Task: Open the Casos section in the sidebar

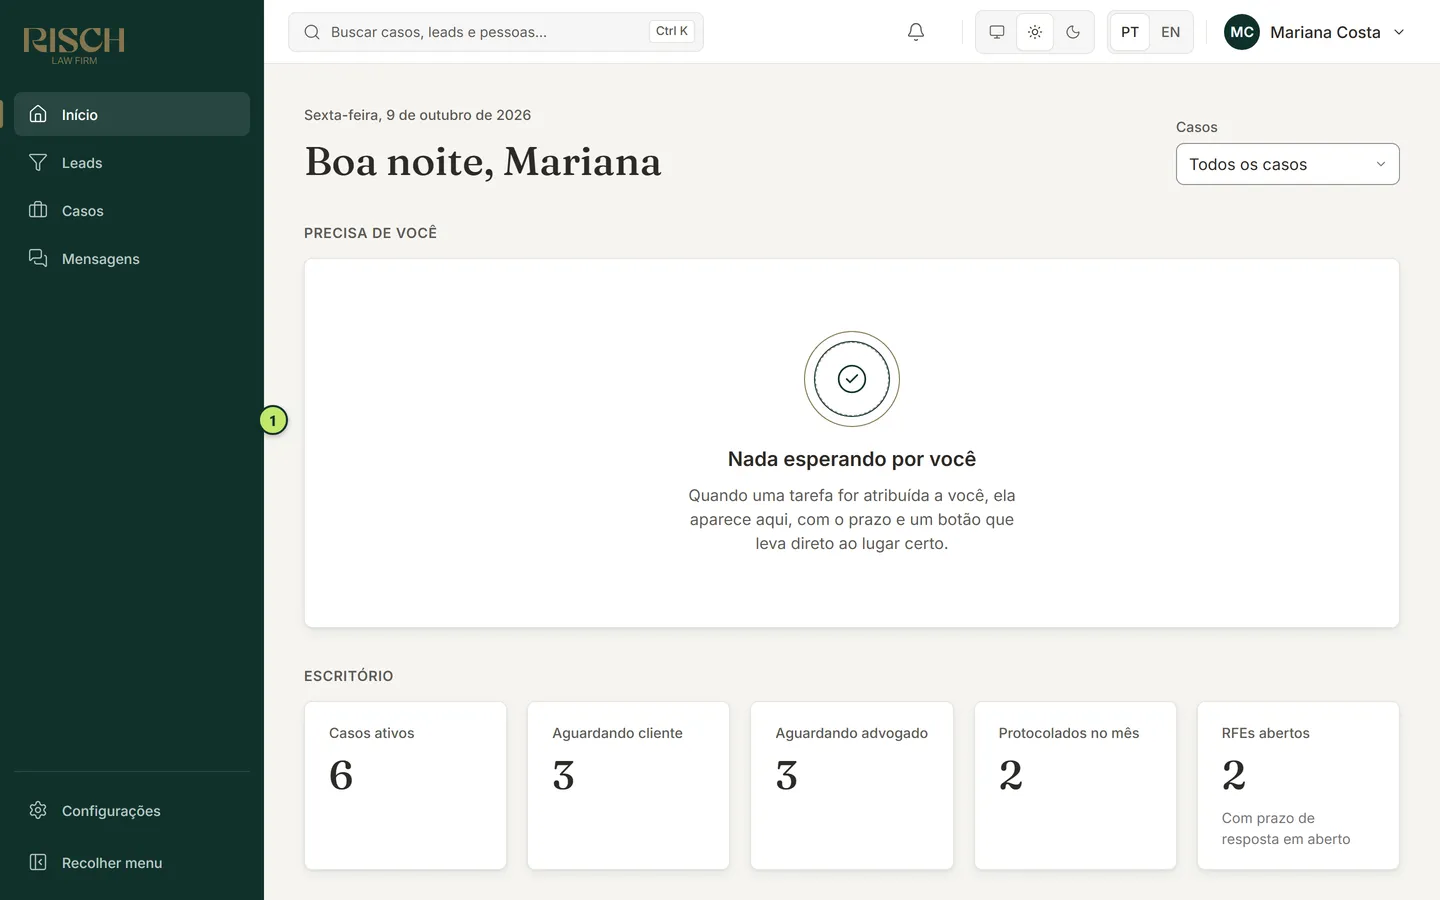Action: tap(132, 211)
